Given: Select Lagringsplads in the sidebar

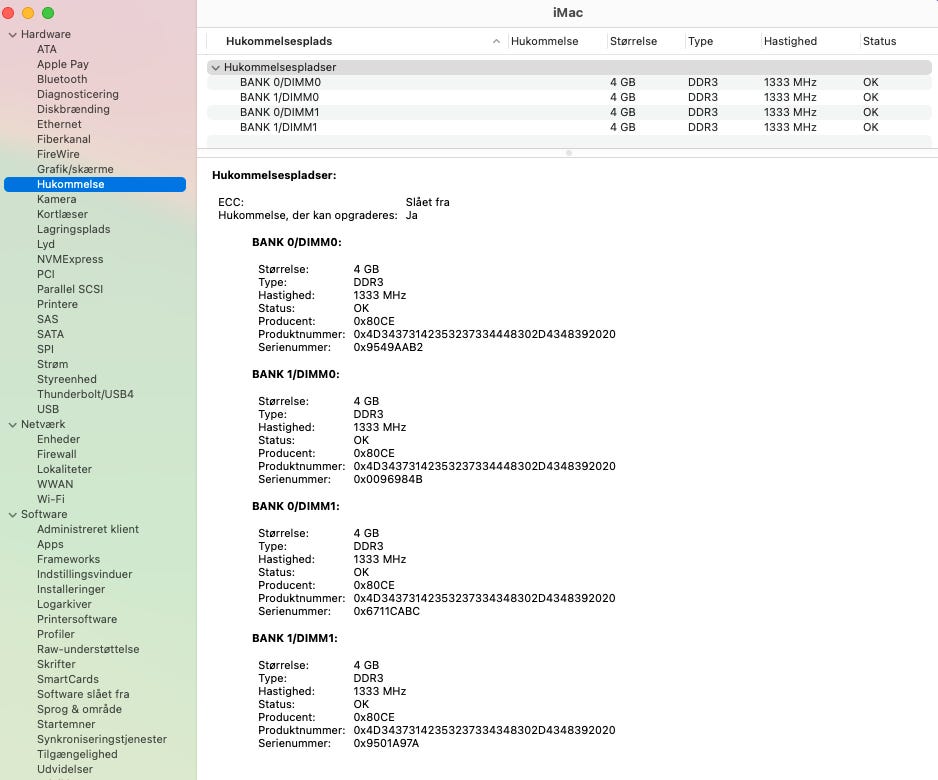Looking at the screenshot, I should pos(73,229).
